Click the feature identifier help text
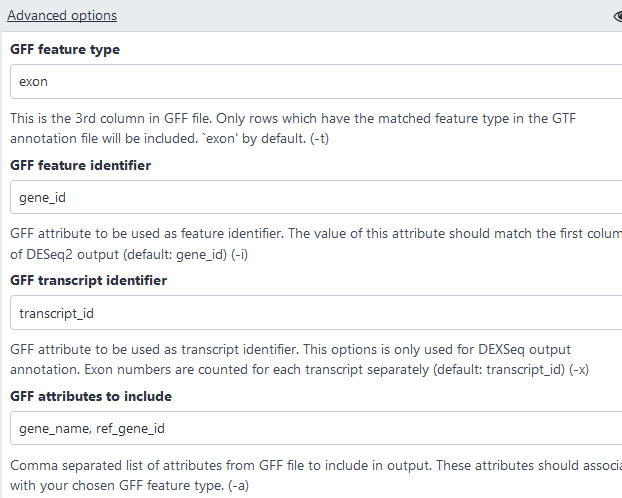This screenshot has width=622, height=498. coord(300,234)
